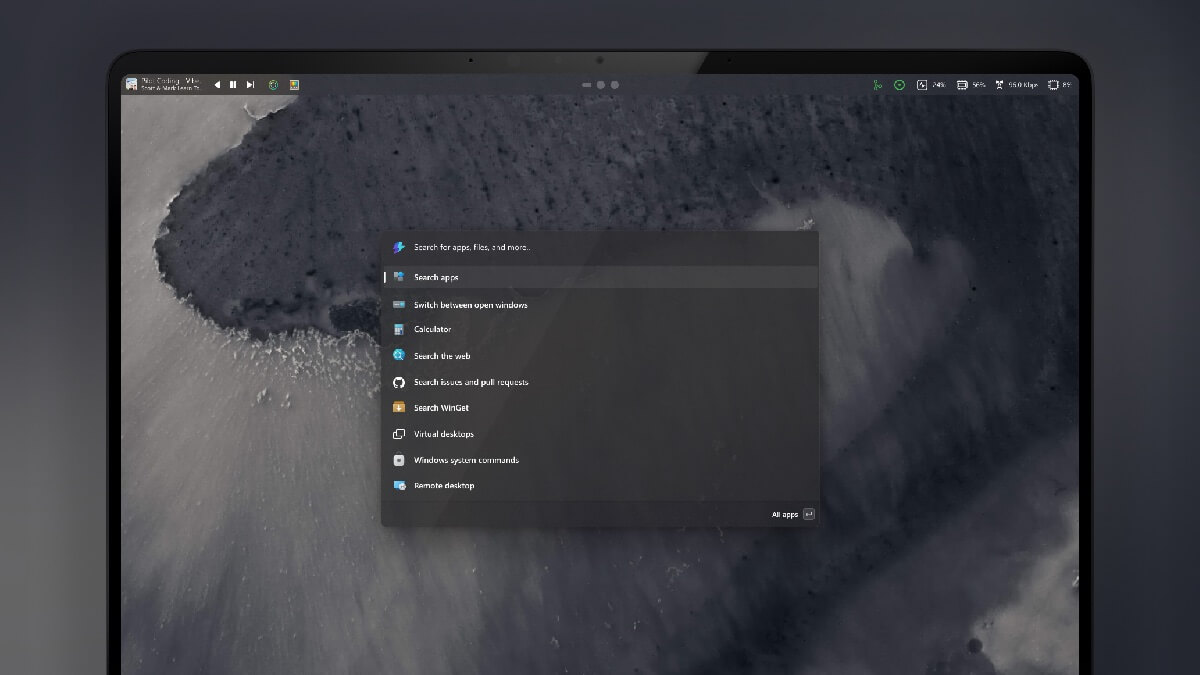Pause the currently playing track
1200x675 pixels.
coord(232,84)
